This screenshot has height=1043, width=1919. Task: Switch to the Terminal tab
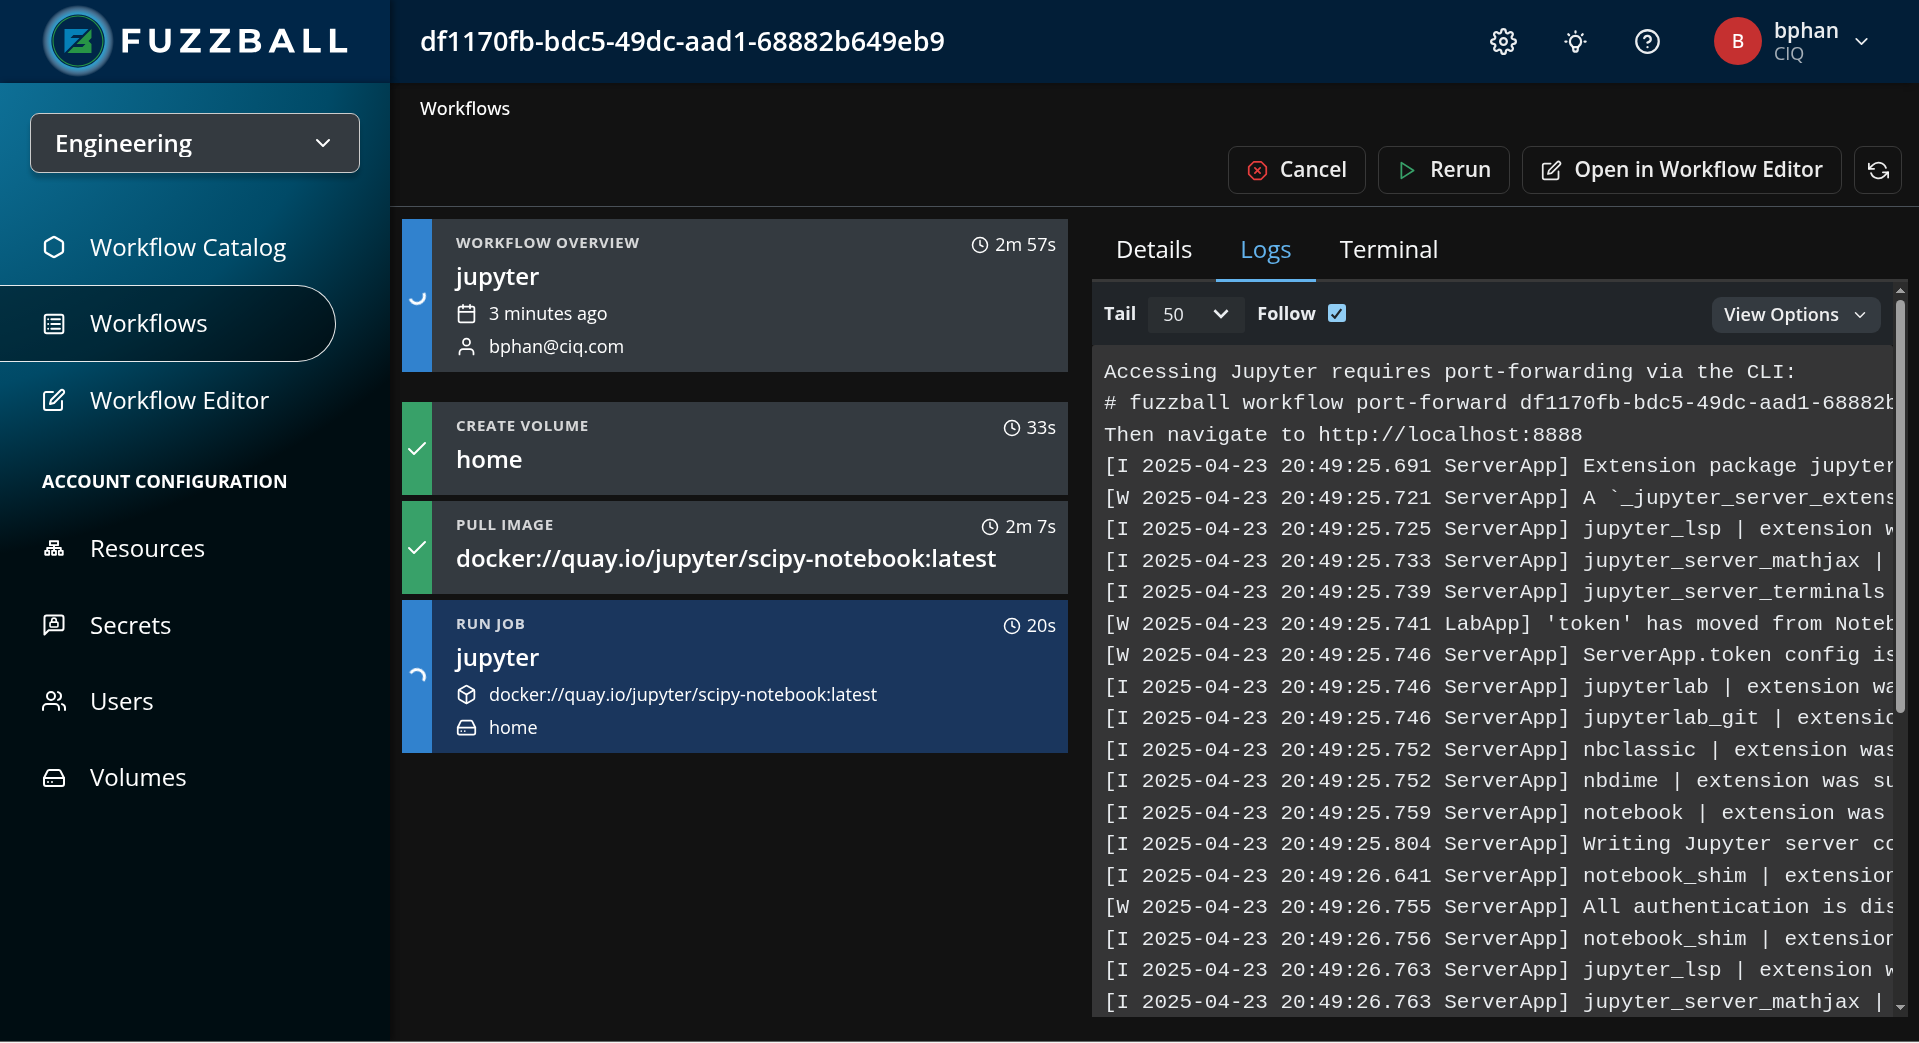[x=1388, y=249]
